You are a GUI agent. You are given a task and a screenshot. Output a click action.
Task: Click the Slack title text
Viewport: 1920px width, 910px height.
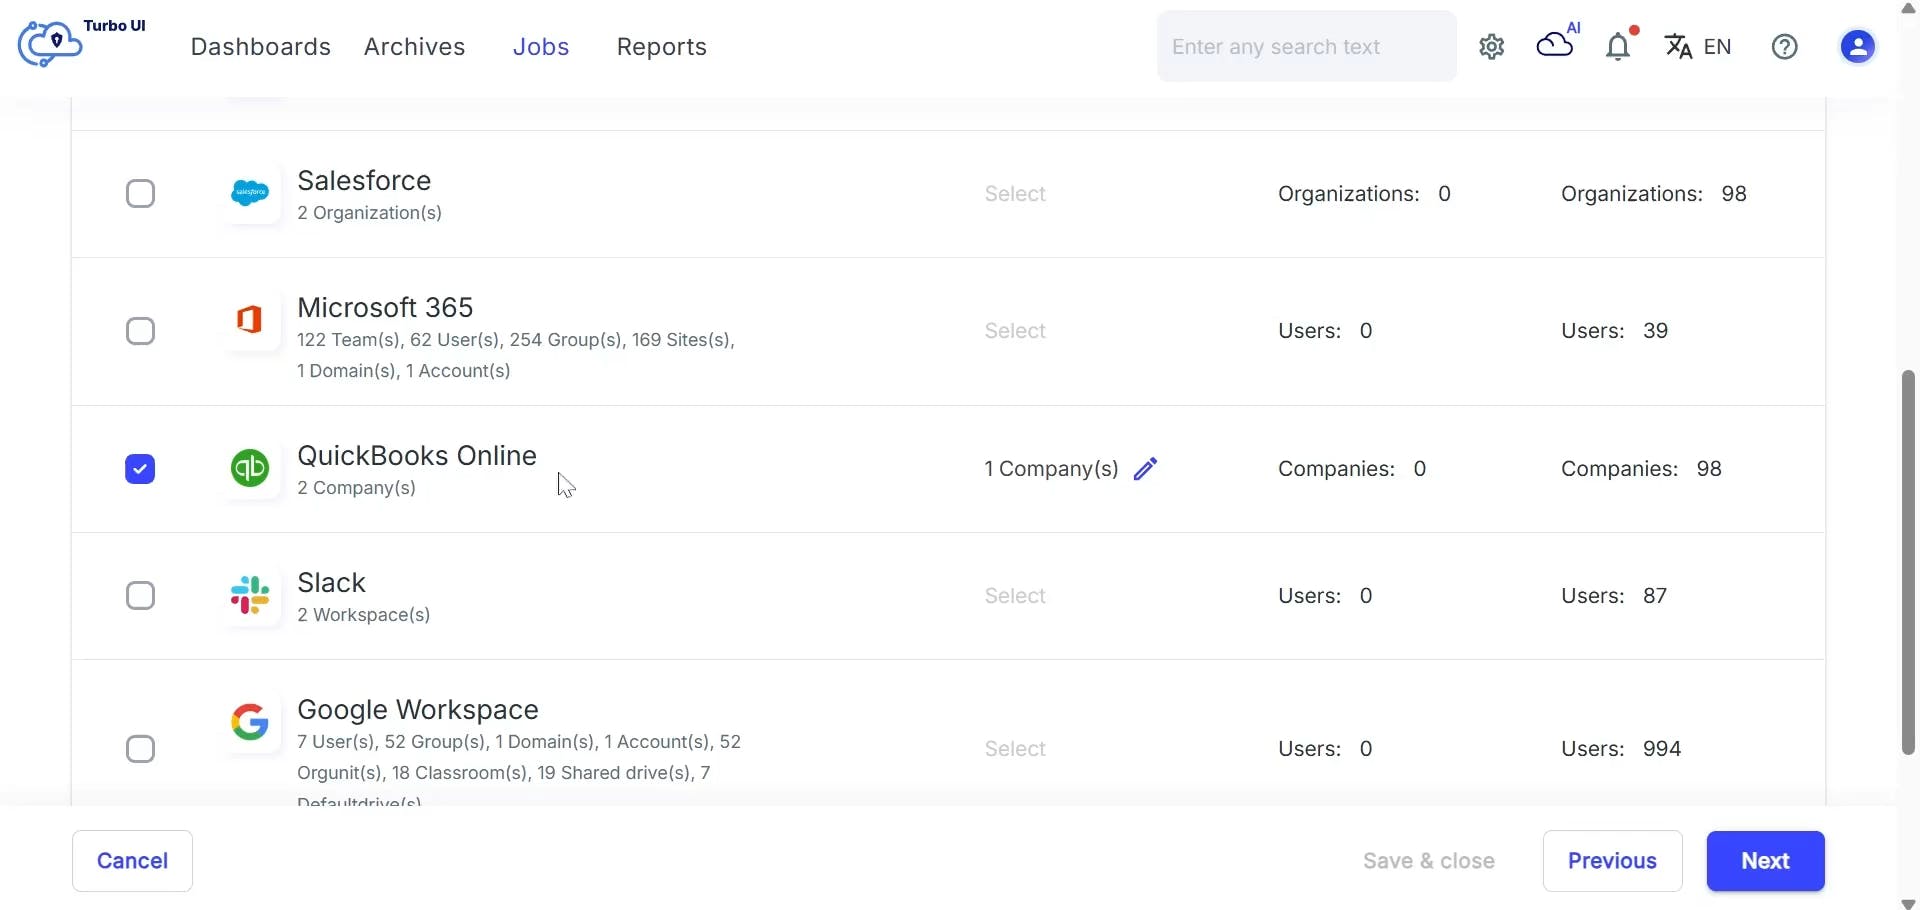[332, 582]
